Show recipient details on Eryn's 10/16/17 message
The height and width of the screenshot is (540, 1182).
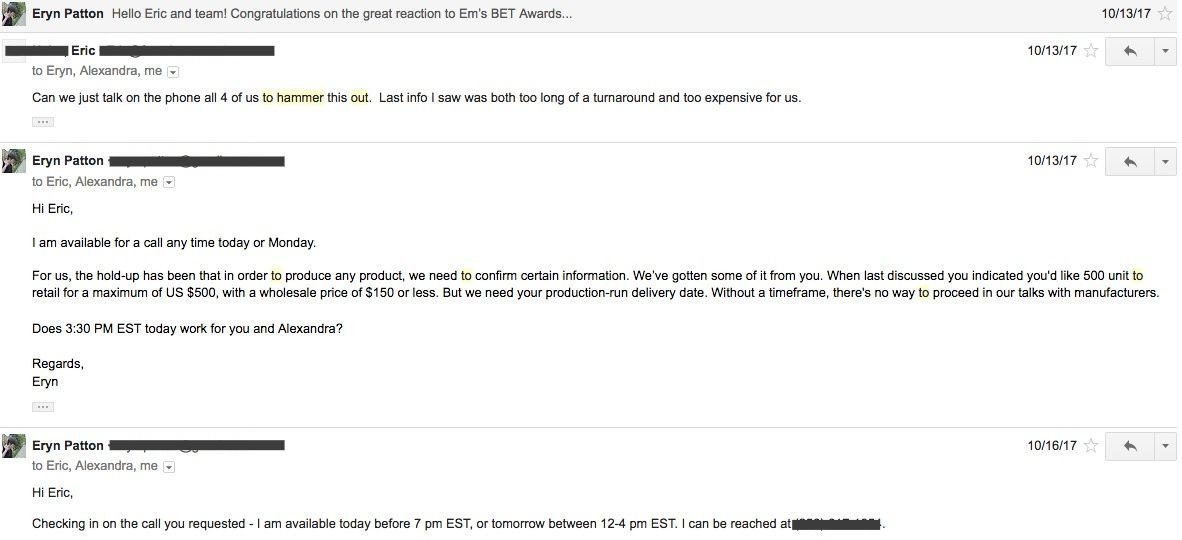(x=169, y=467)
